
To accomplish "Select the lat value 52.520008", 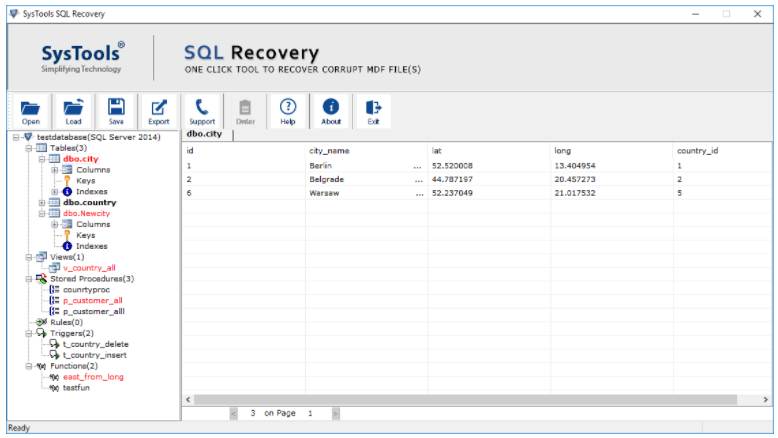I will [452, 166].
